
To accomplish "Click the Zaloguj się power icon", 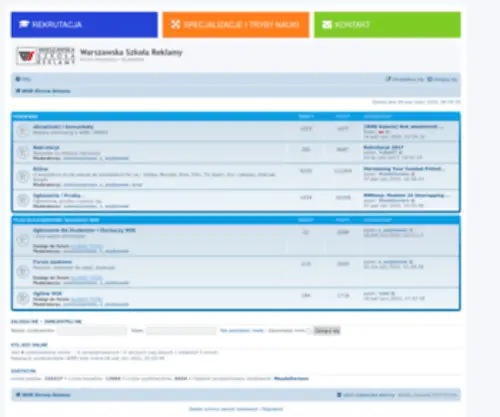I will coord(430,79).
